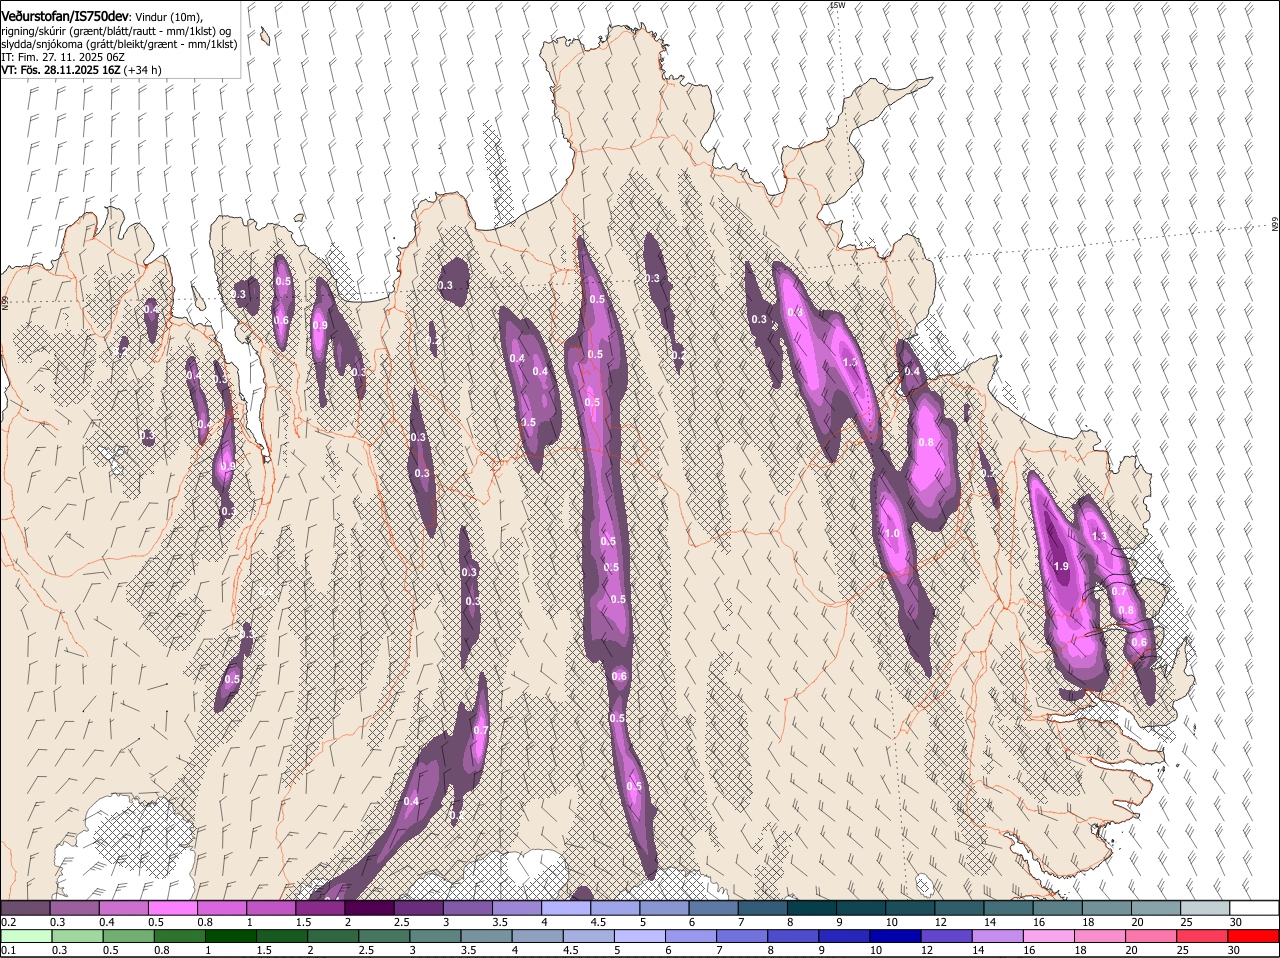The height and width of the screenshot is (958, 1280).
Task: Pick the light lavender upper-row swatch labeled 4
Action: pos(565,907)
